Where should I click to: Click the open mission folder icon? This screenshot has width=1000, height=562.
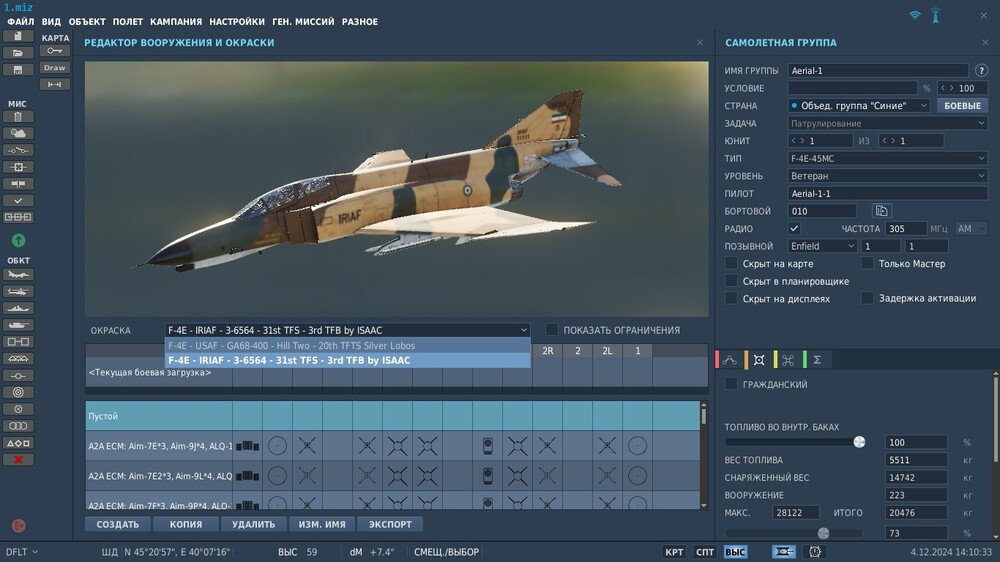click(x=18, y=53)
